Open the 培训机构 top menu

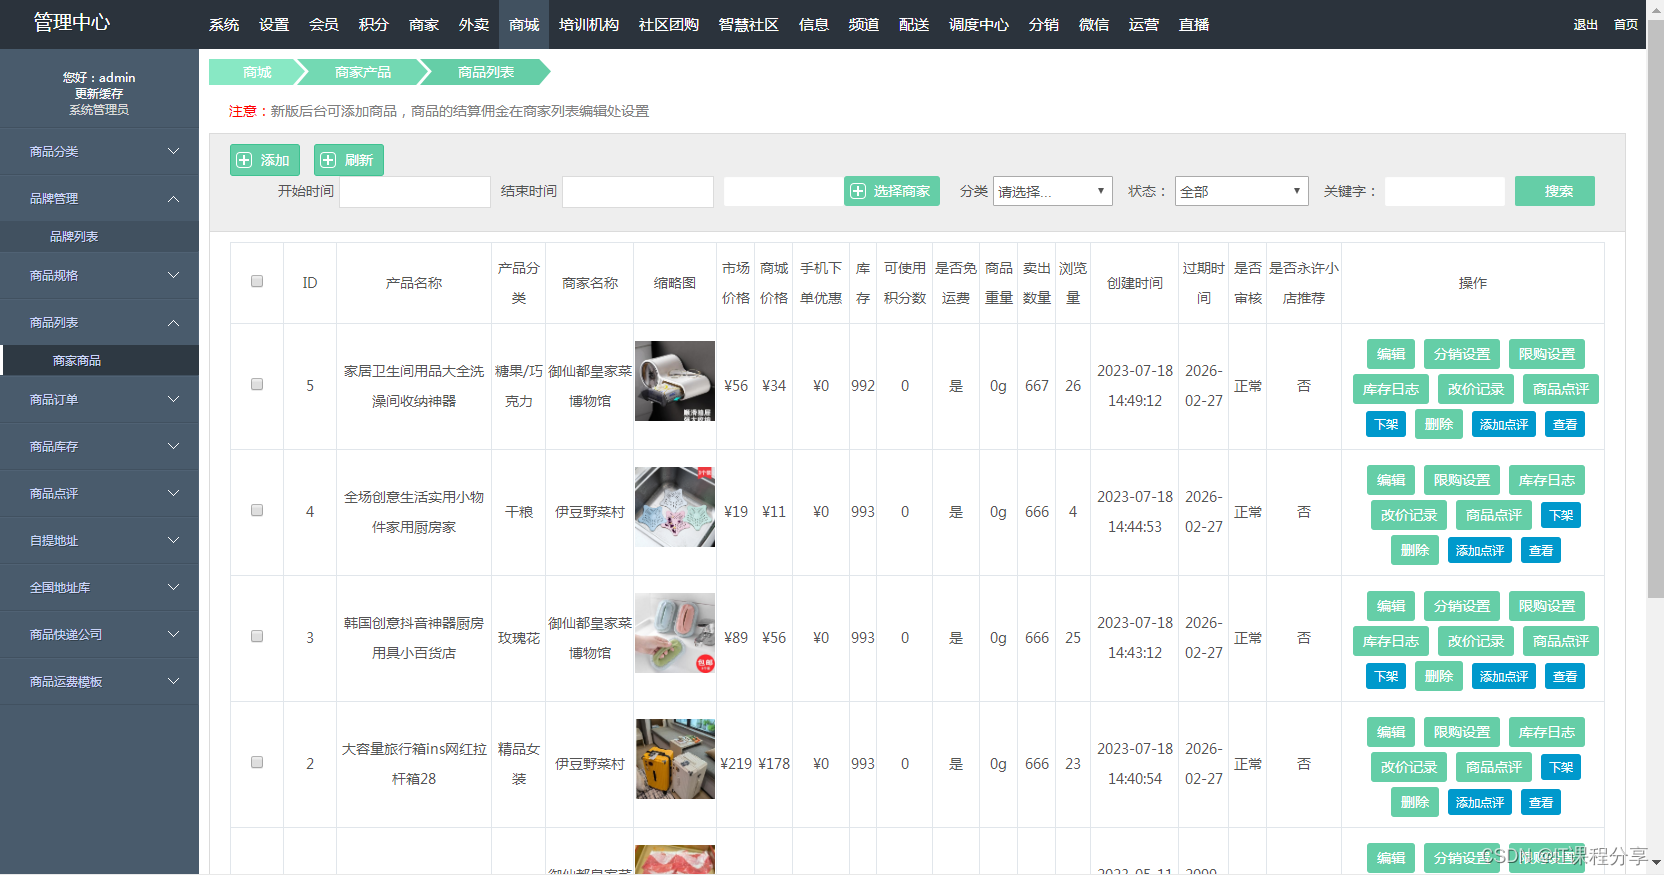[x=589, y=24]
